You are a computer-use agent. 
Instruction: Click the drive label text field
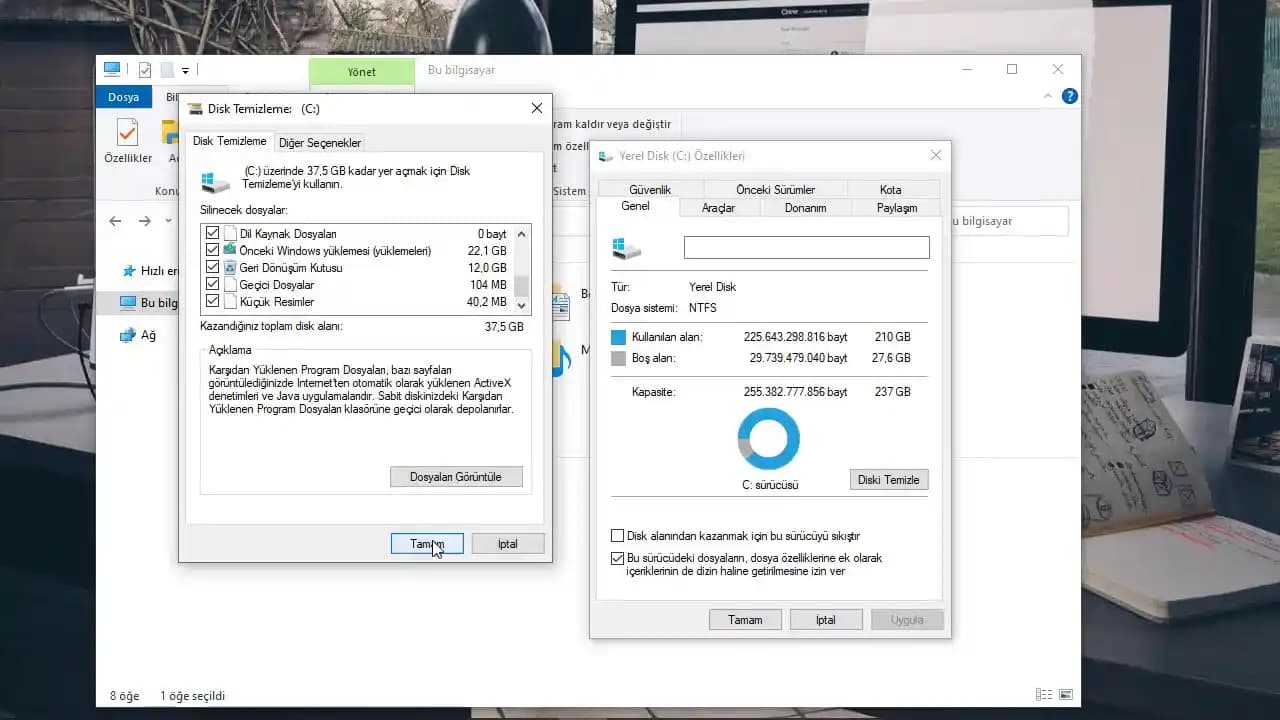click(x=806, y=247)
